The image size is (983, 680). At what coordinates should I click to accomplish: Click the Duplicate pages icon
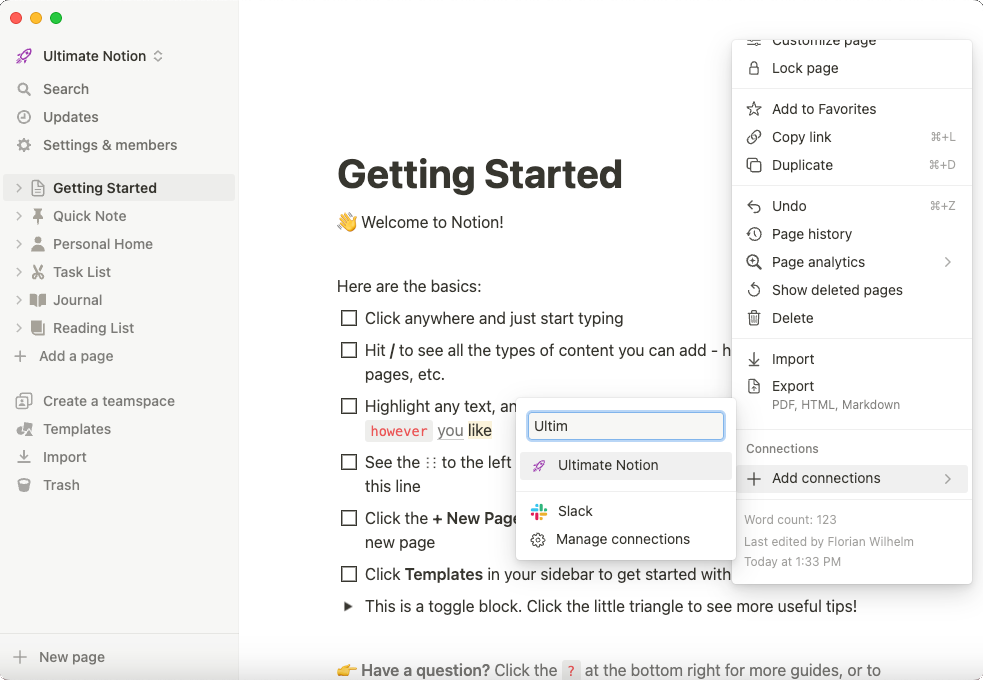pos(754,165)
